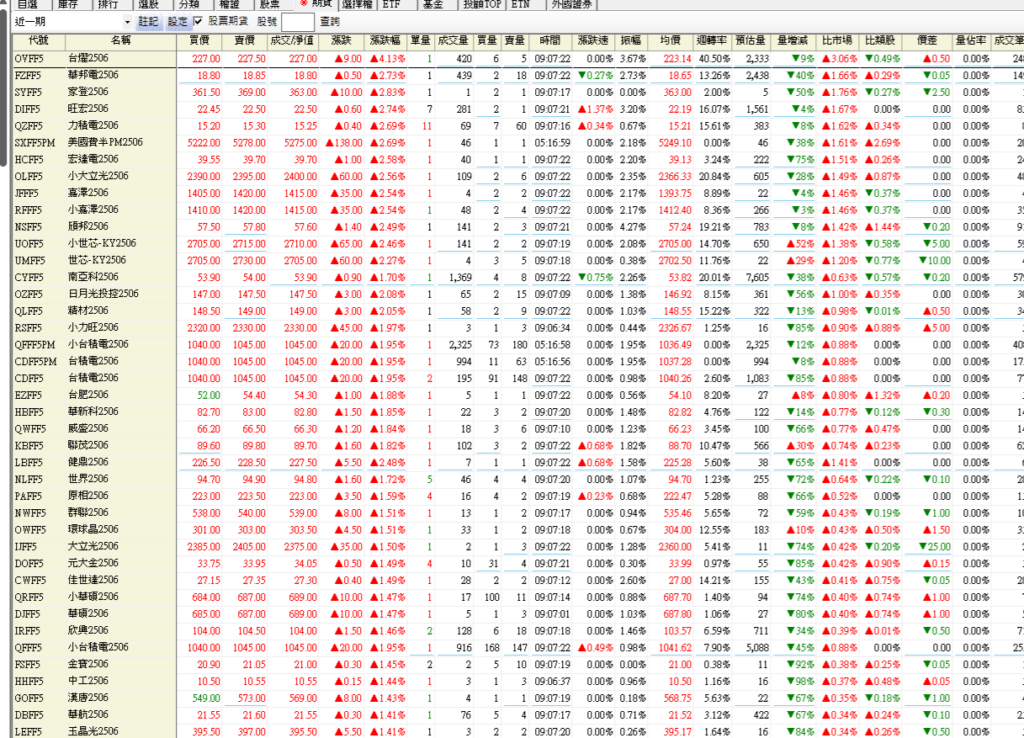Select the OVFF5 code cell
Viewport: 1024px width, 738px height.
28,59
